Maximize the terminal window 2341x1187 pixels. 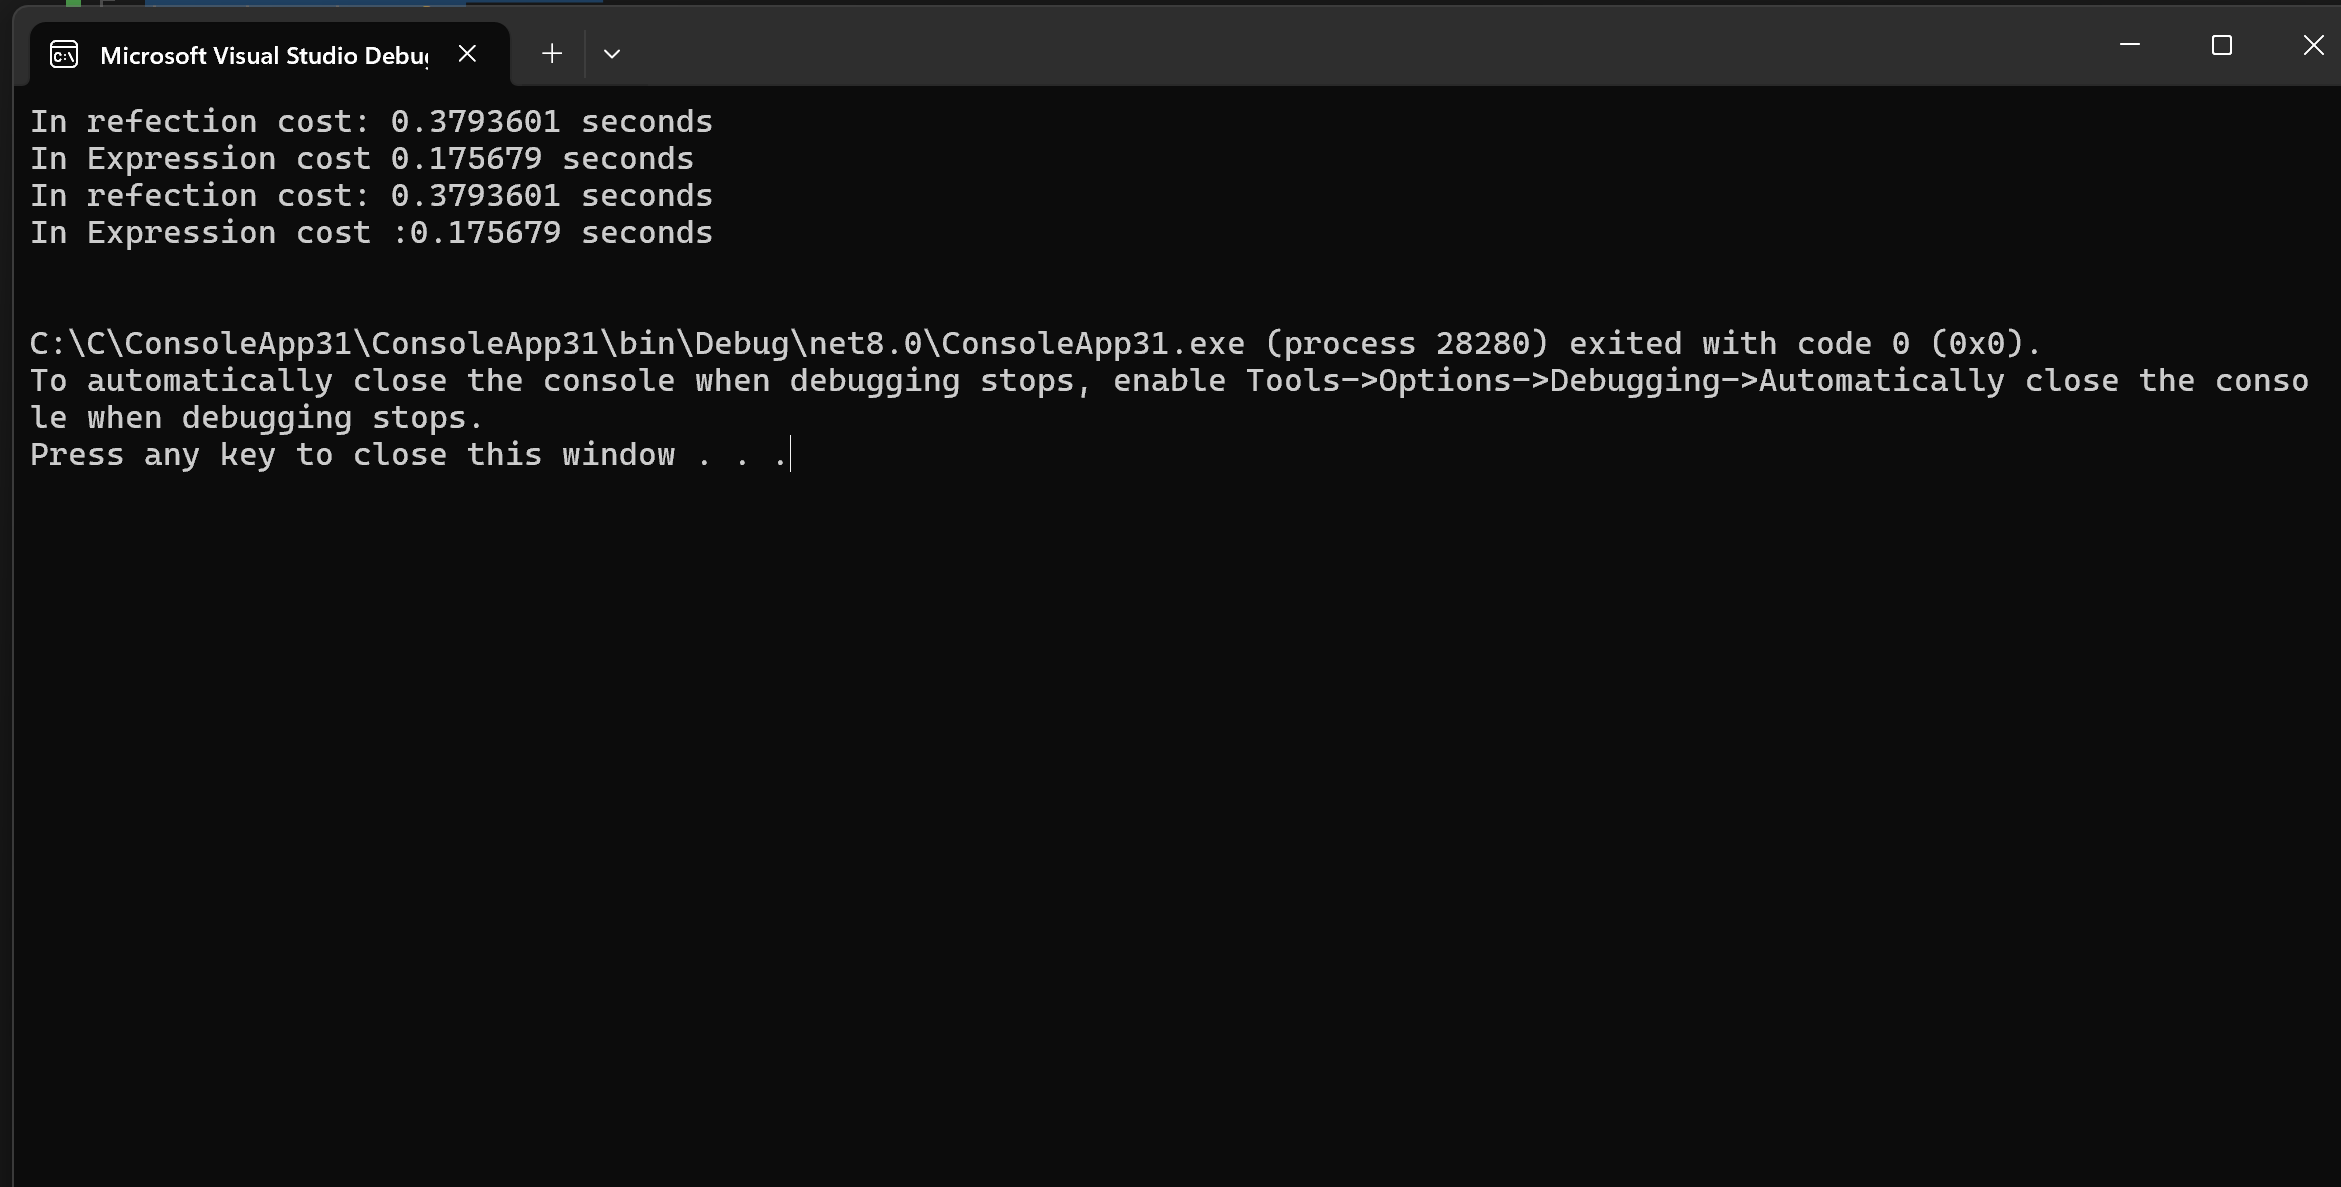2221,45
